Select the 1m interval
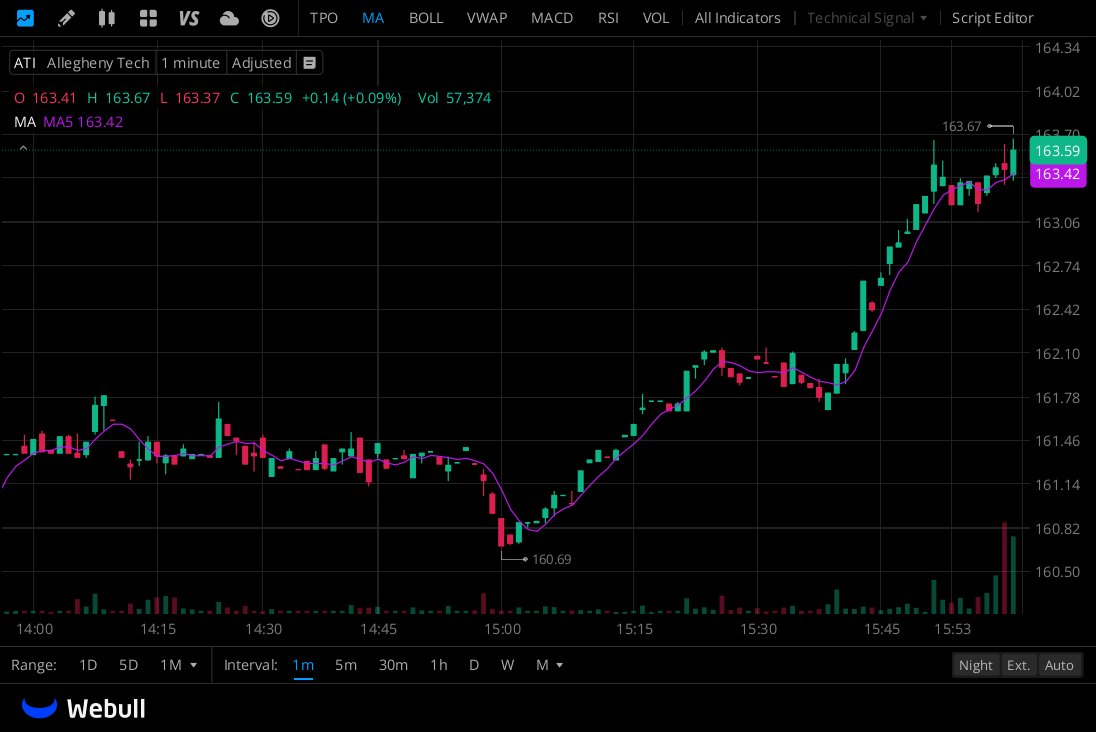The height and width of the screenshot is (732, 1096). tap(303, 665)
